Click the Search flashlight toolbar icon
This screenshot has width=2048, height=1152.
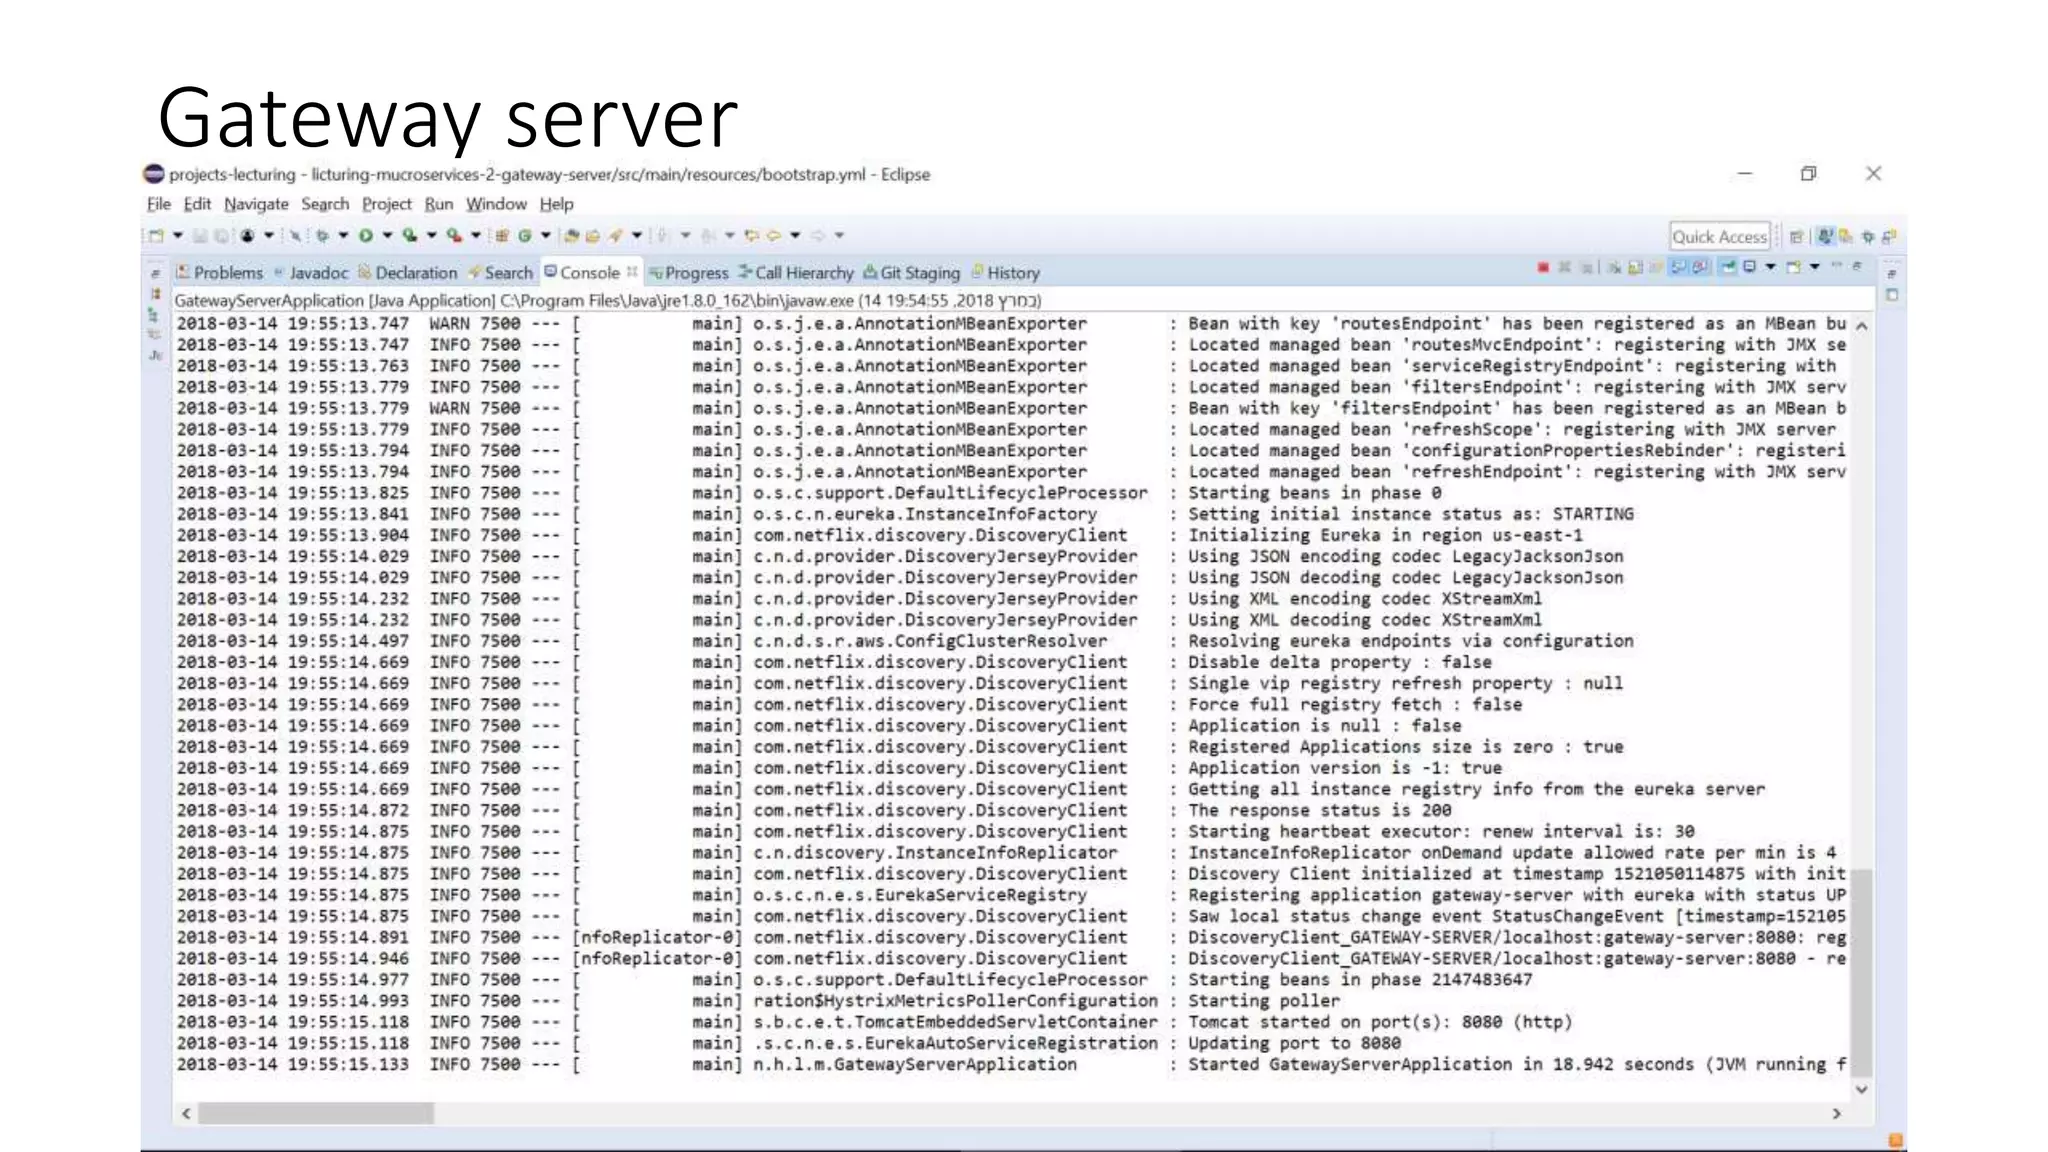coord(615,236)
